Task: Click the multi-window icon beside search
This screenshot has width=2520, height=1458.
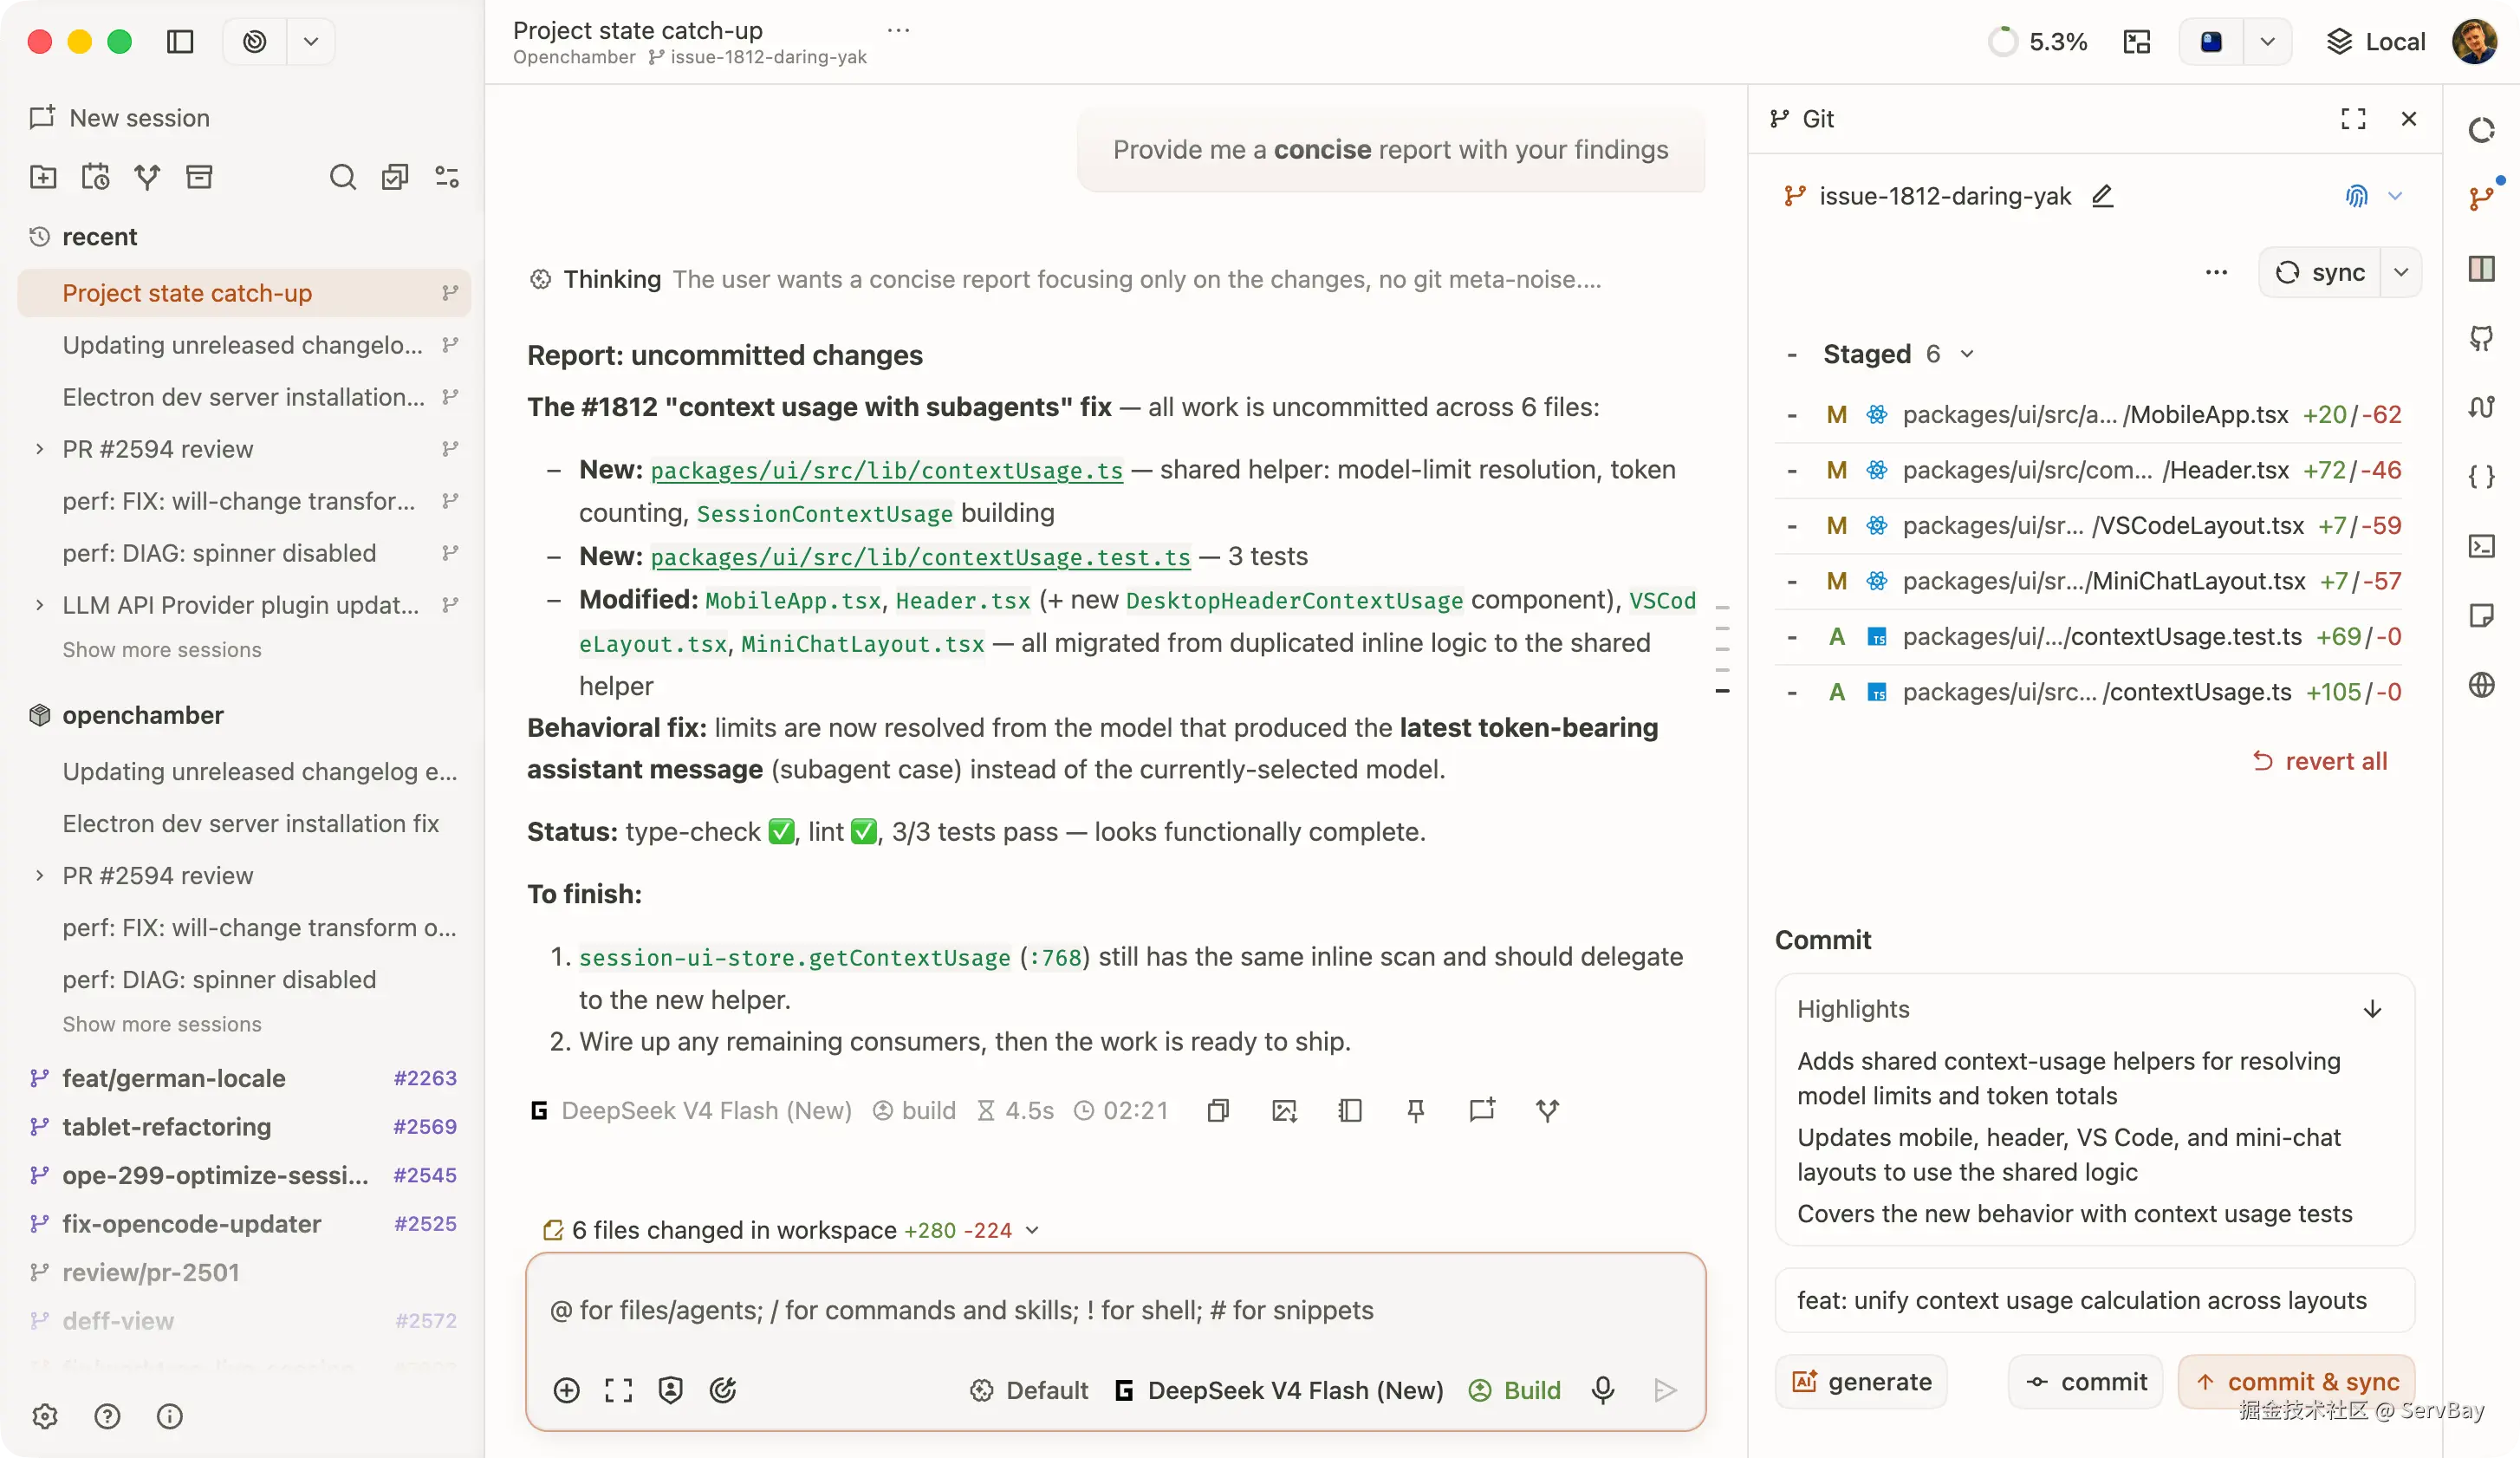Action: (395, 177)
